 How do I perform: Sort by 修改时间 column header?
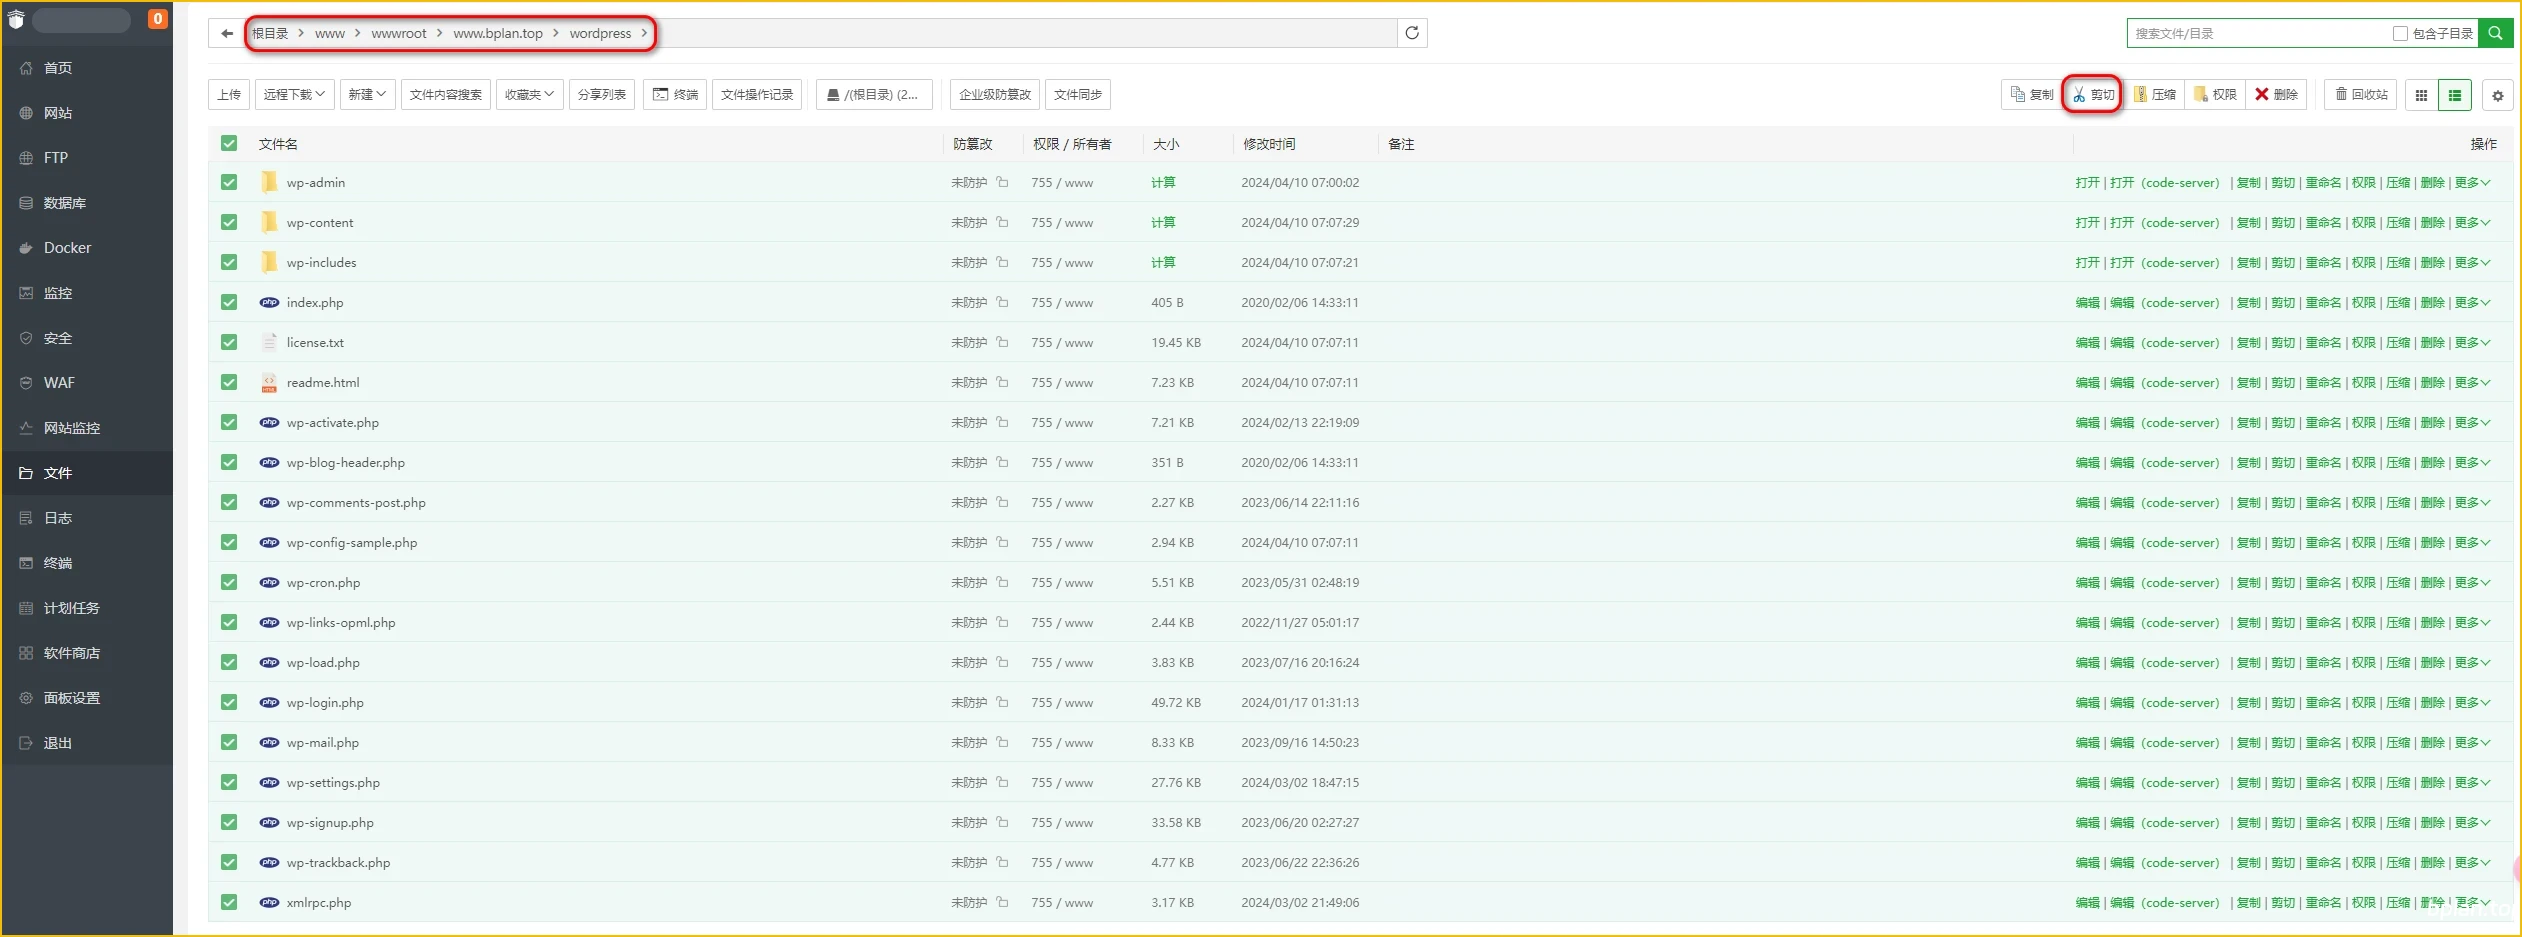(1269, 144)
